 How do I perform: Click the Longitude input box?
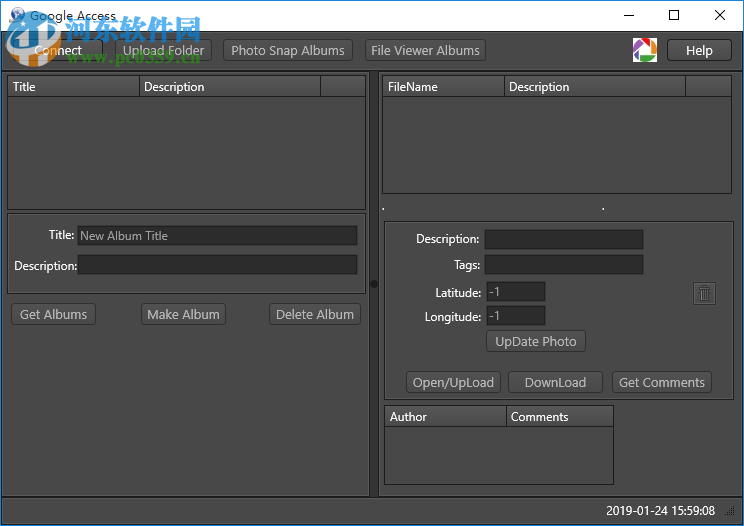516,316
